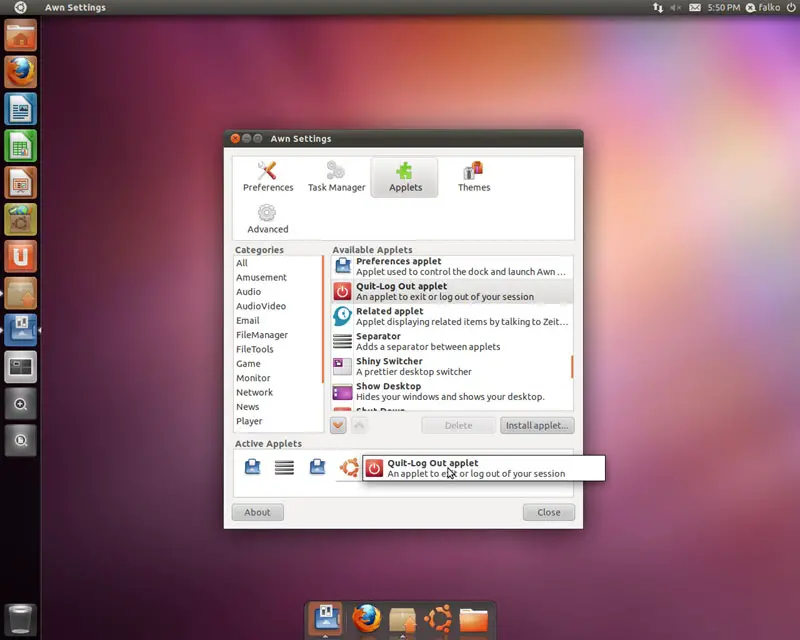Click the Available Applets list scrollbar
The height and width of the screenshot is (640, 800).
coord(572,366)
